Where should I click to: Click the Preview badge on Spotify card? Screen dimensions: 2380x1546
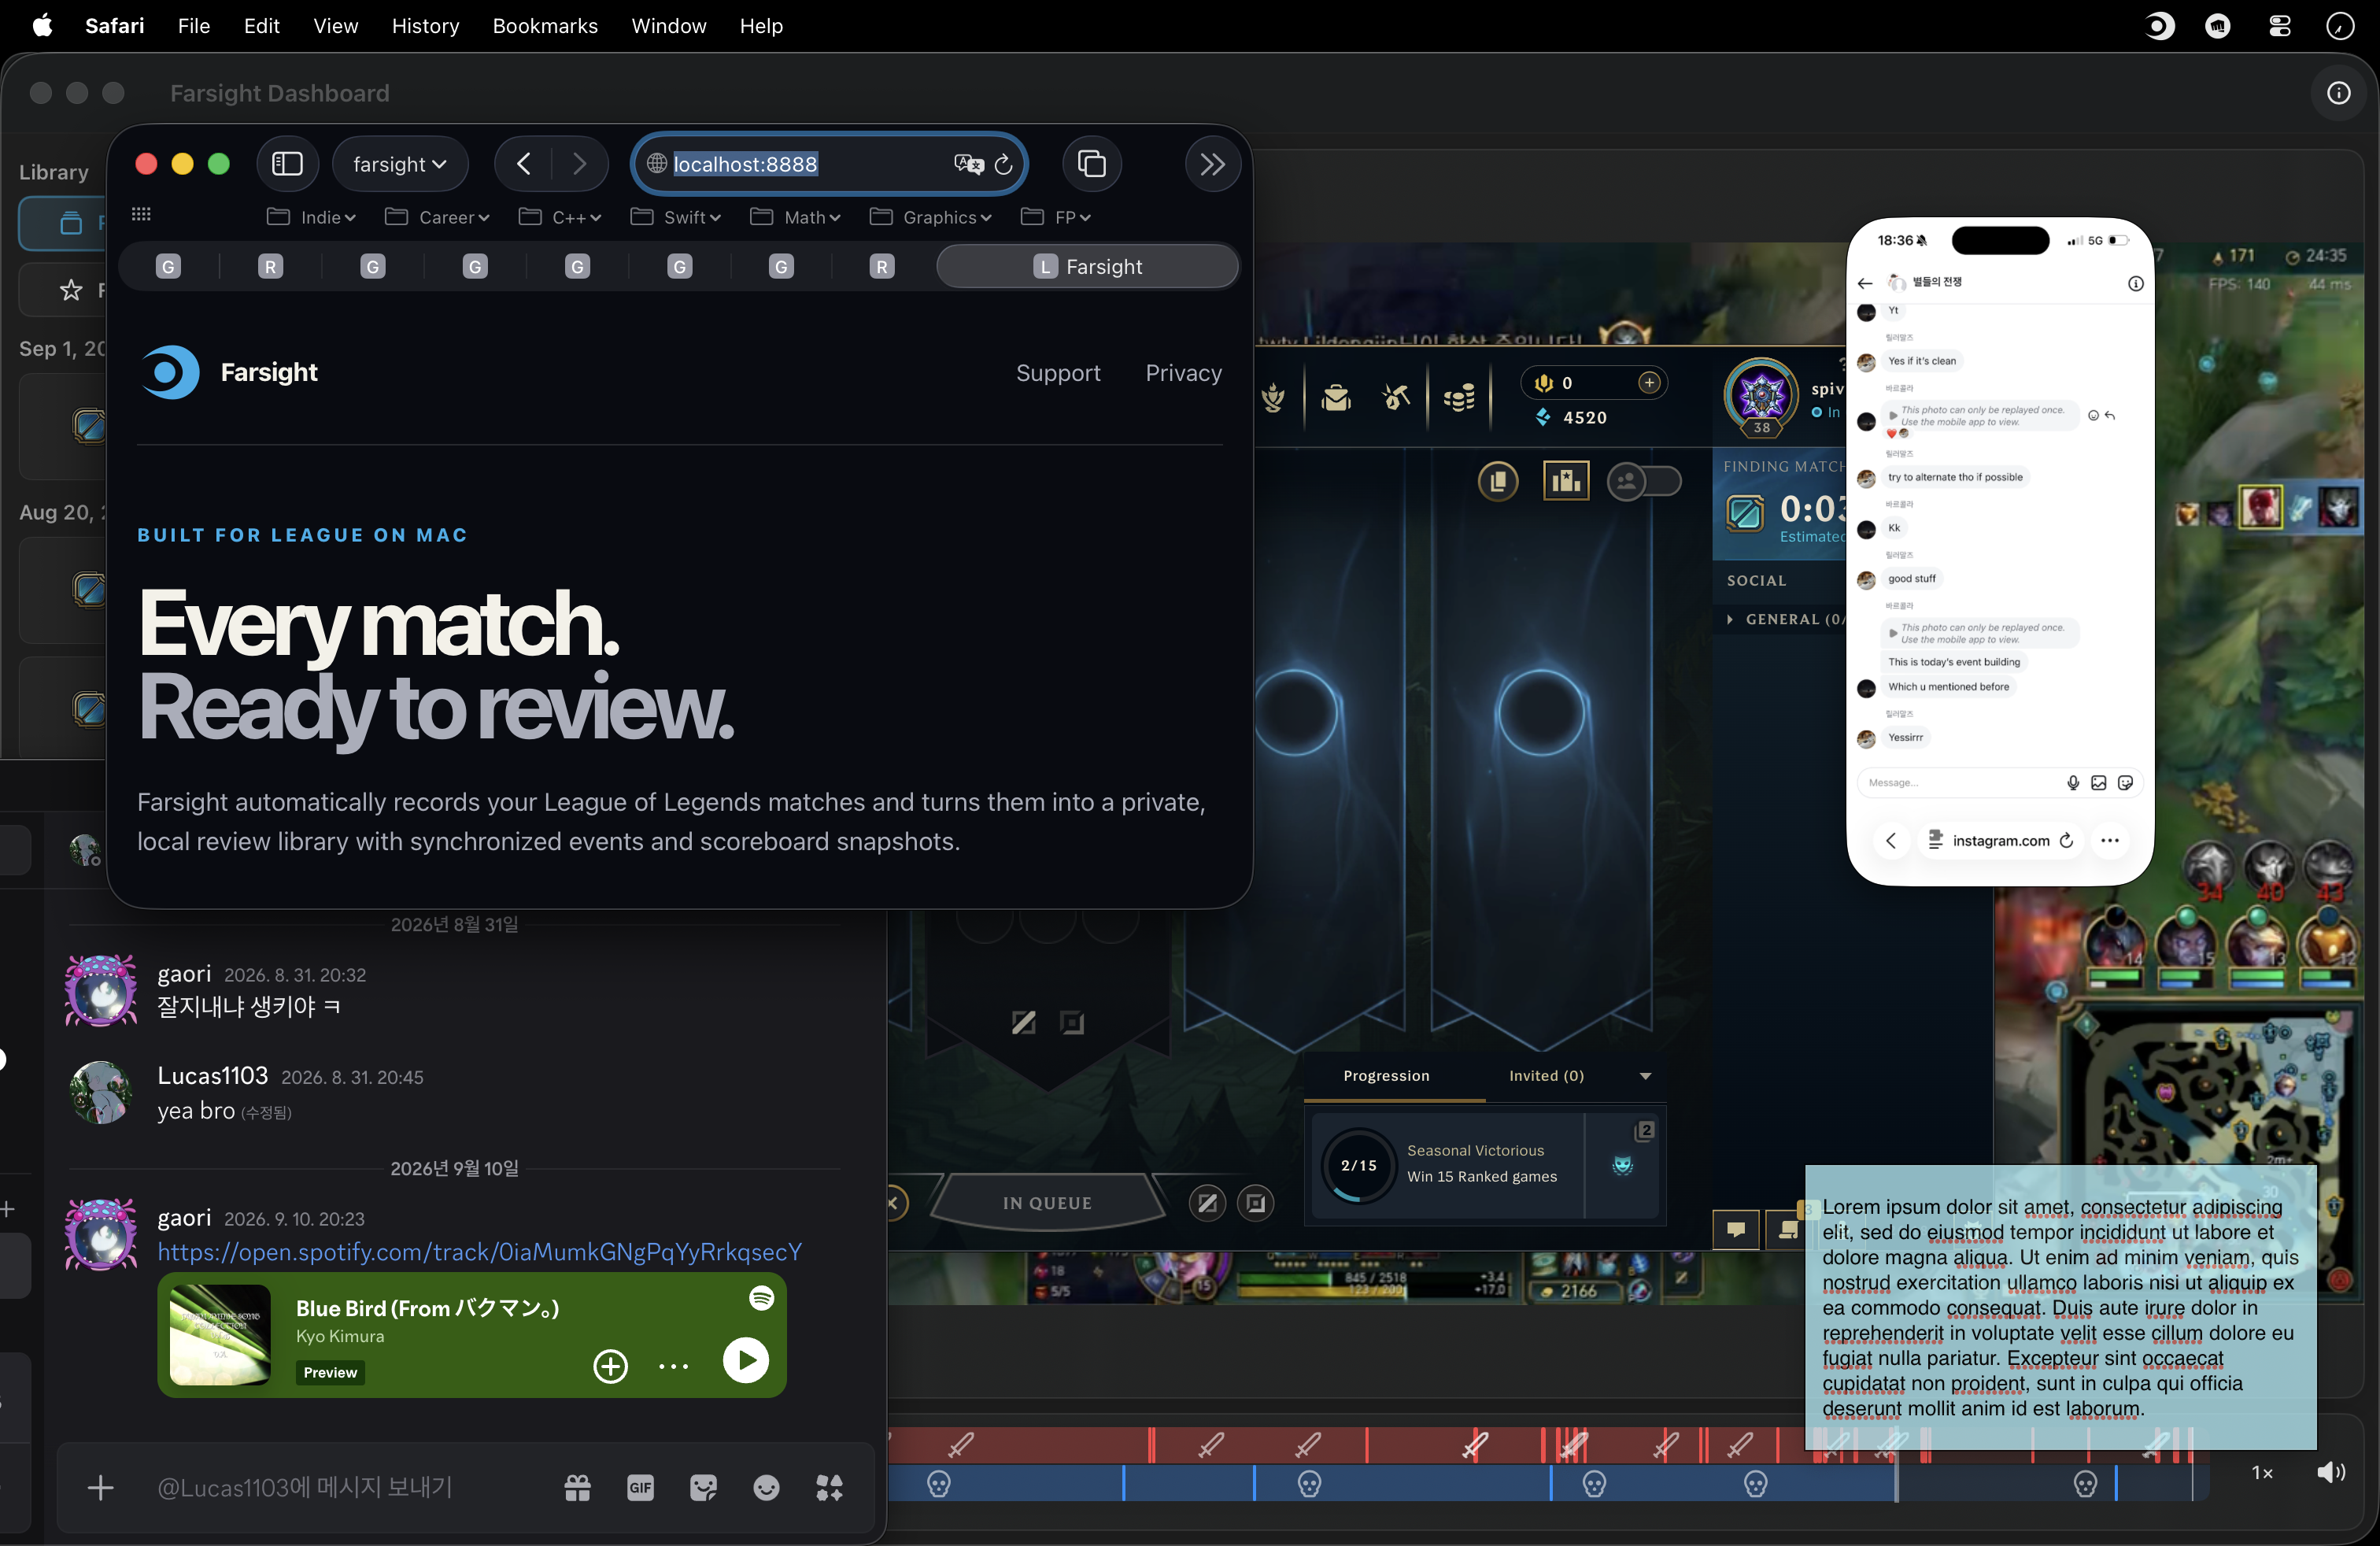330,1372
